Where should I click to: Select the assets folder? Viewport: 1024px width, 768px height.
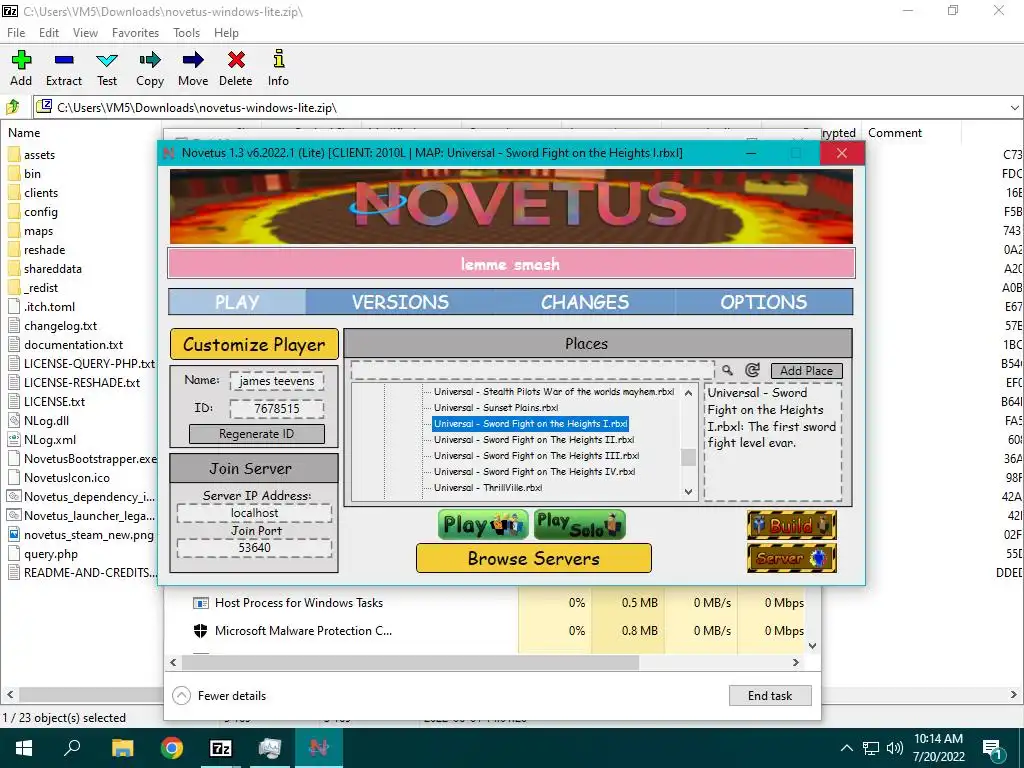point(31,155)
